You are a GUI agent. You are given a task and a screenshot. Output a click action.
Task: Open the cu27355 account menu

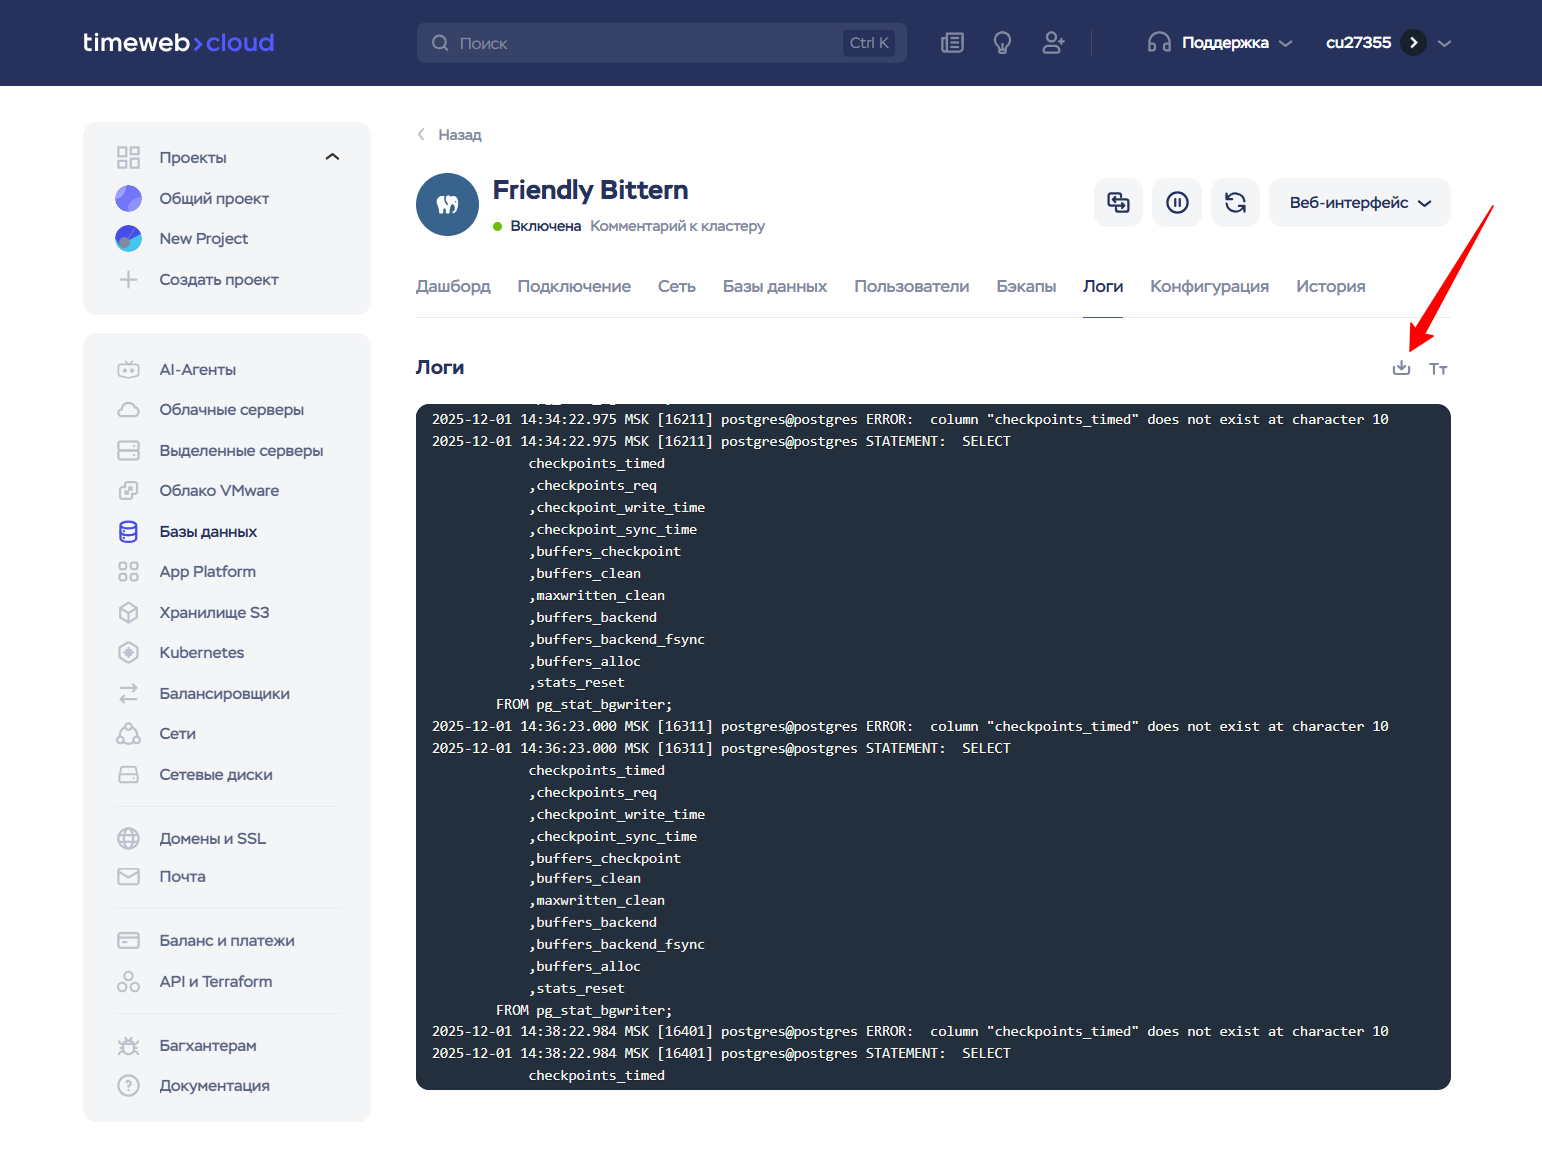pyautogui.click(x=1387, y=43)
